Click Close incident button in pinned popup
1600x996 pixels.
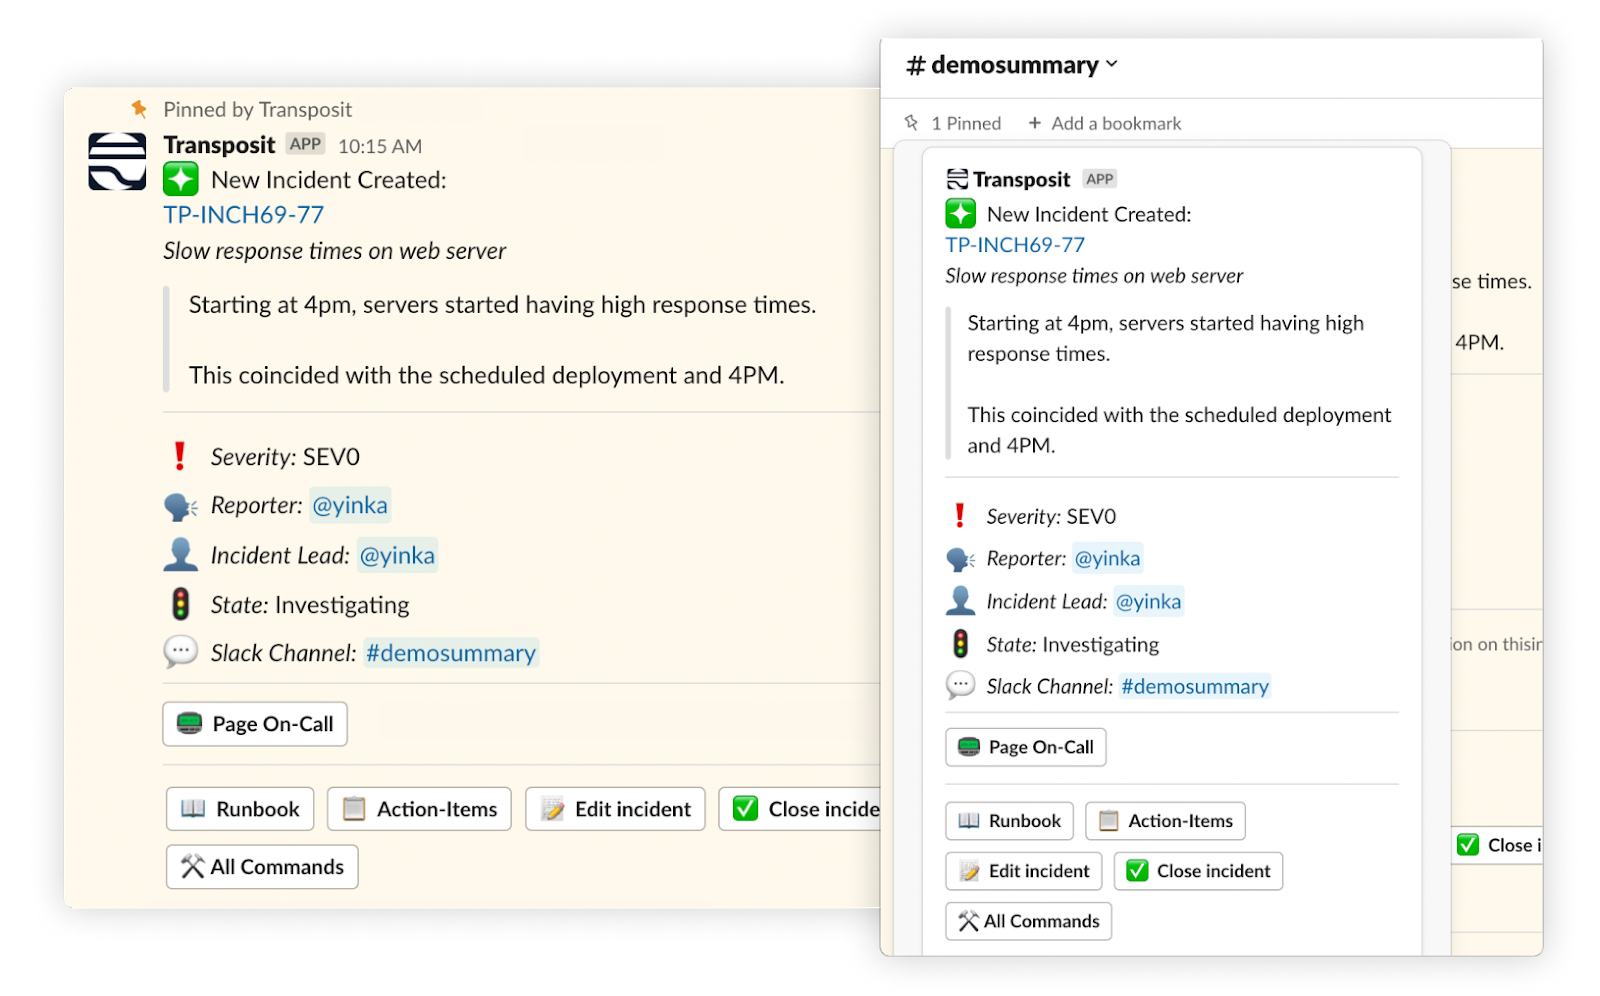pos(1198,871)
